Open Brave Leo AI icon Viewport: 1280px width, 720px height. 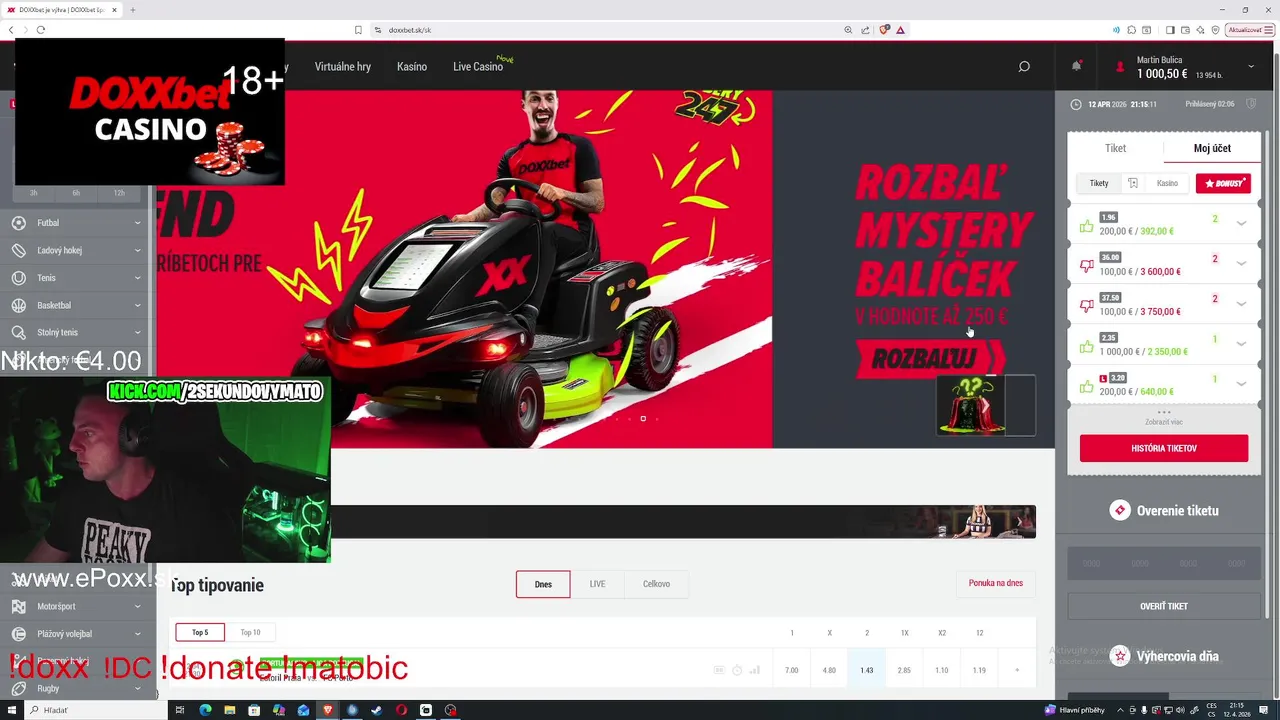pos(1201,30)
